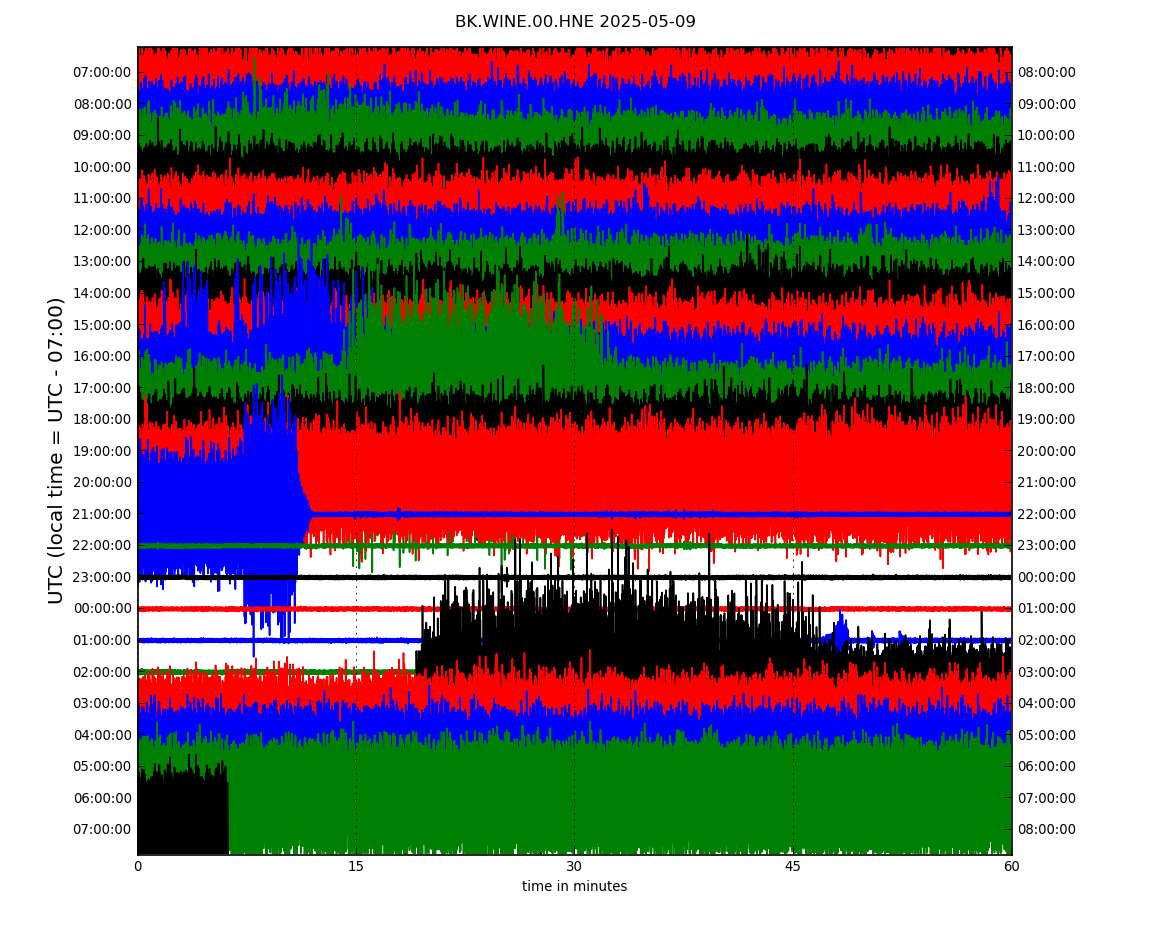Screen dimensions: 1150x950
Task: Click the 20:00:00 UTC label on left axis
Action: (x=102, y=483)
